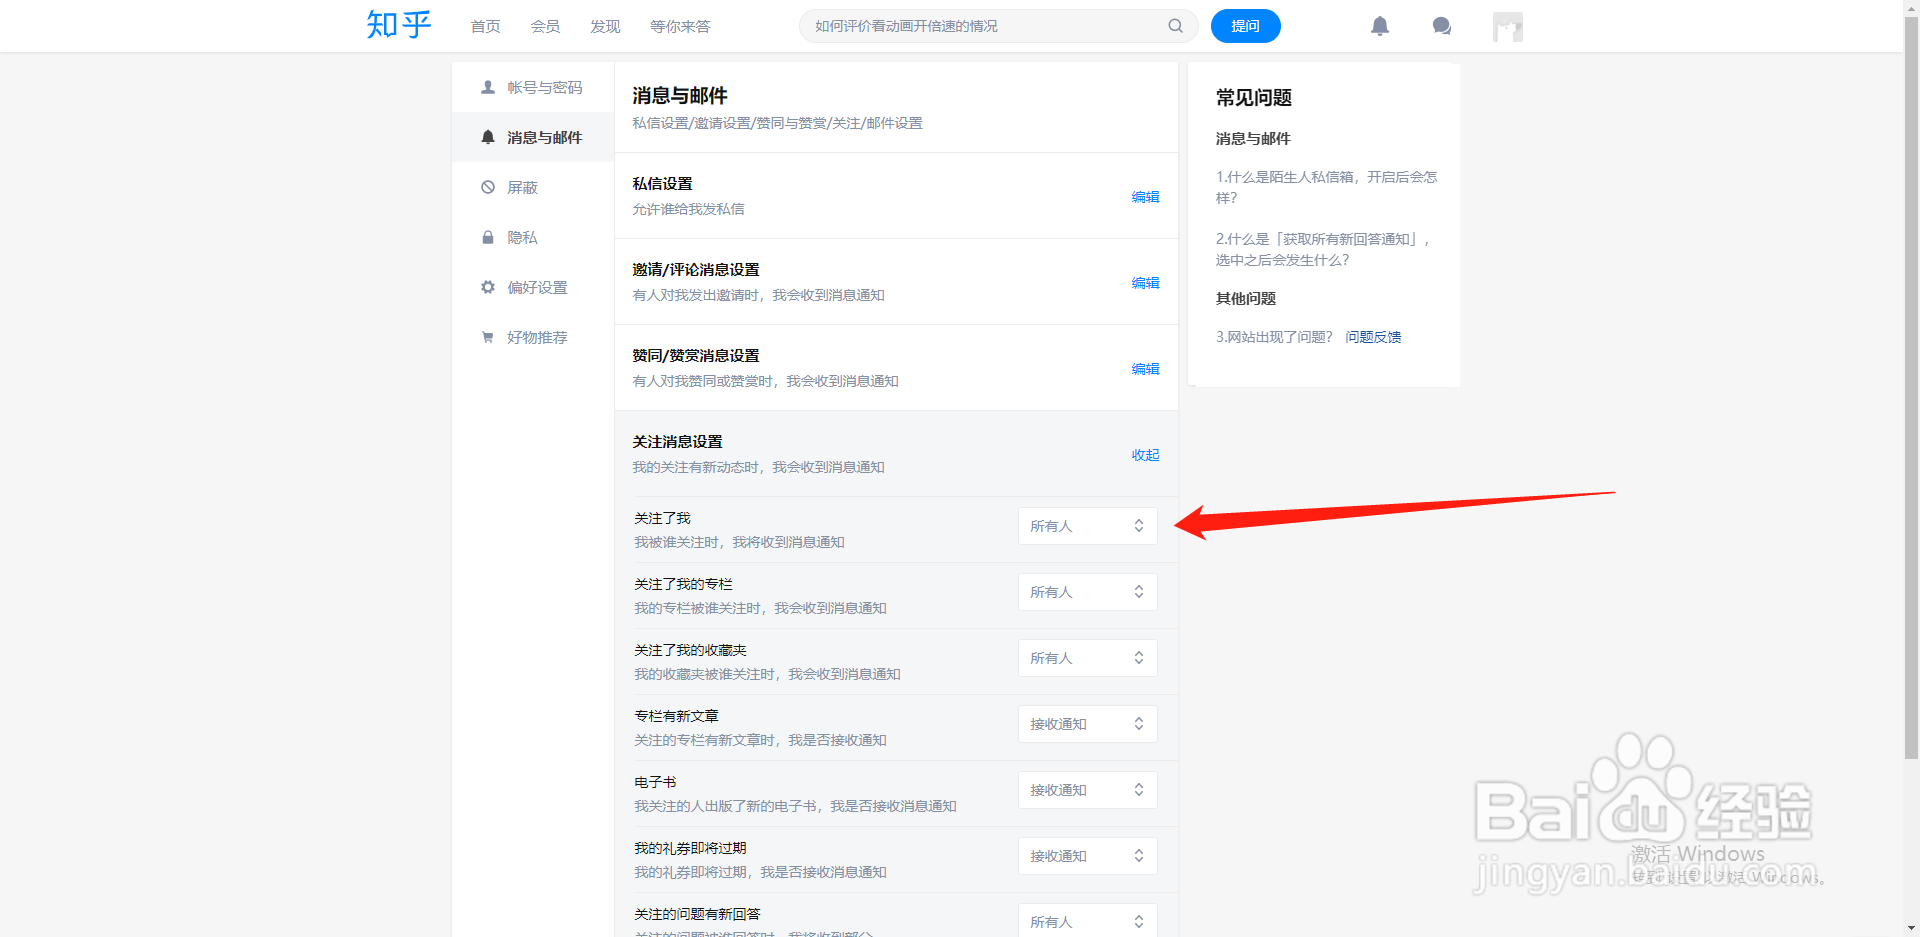Open the 所有人 dropdown for 关注了我
The image size is (1920, 937).
point(1087,525)
